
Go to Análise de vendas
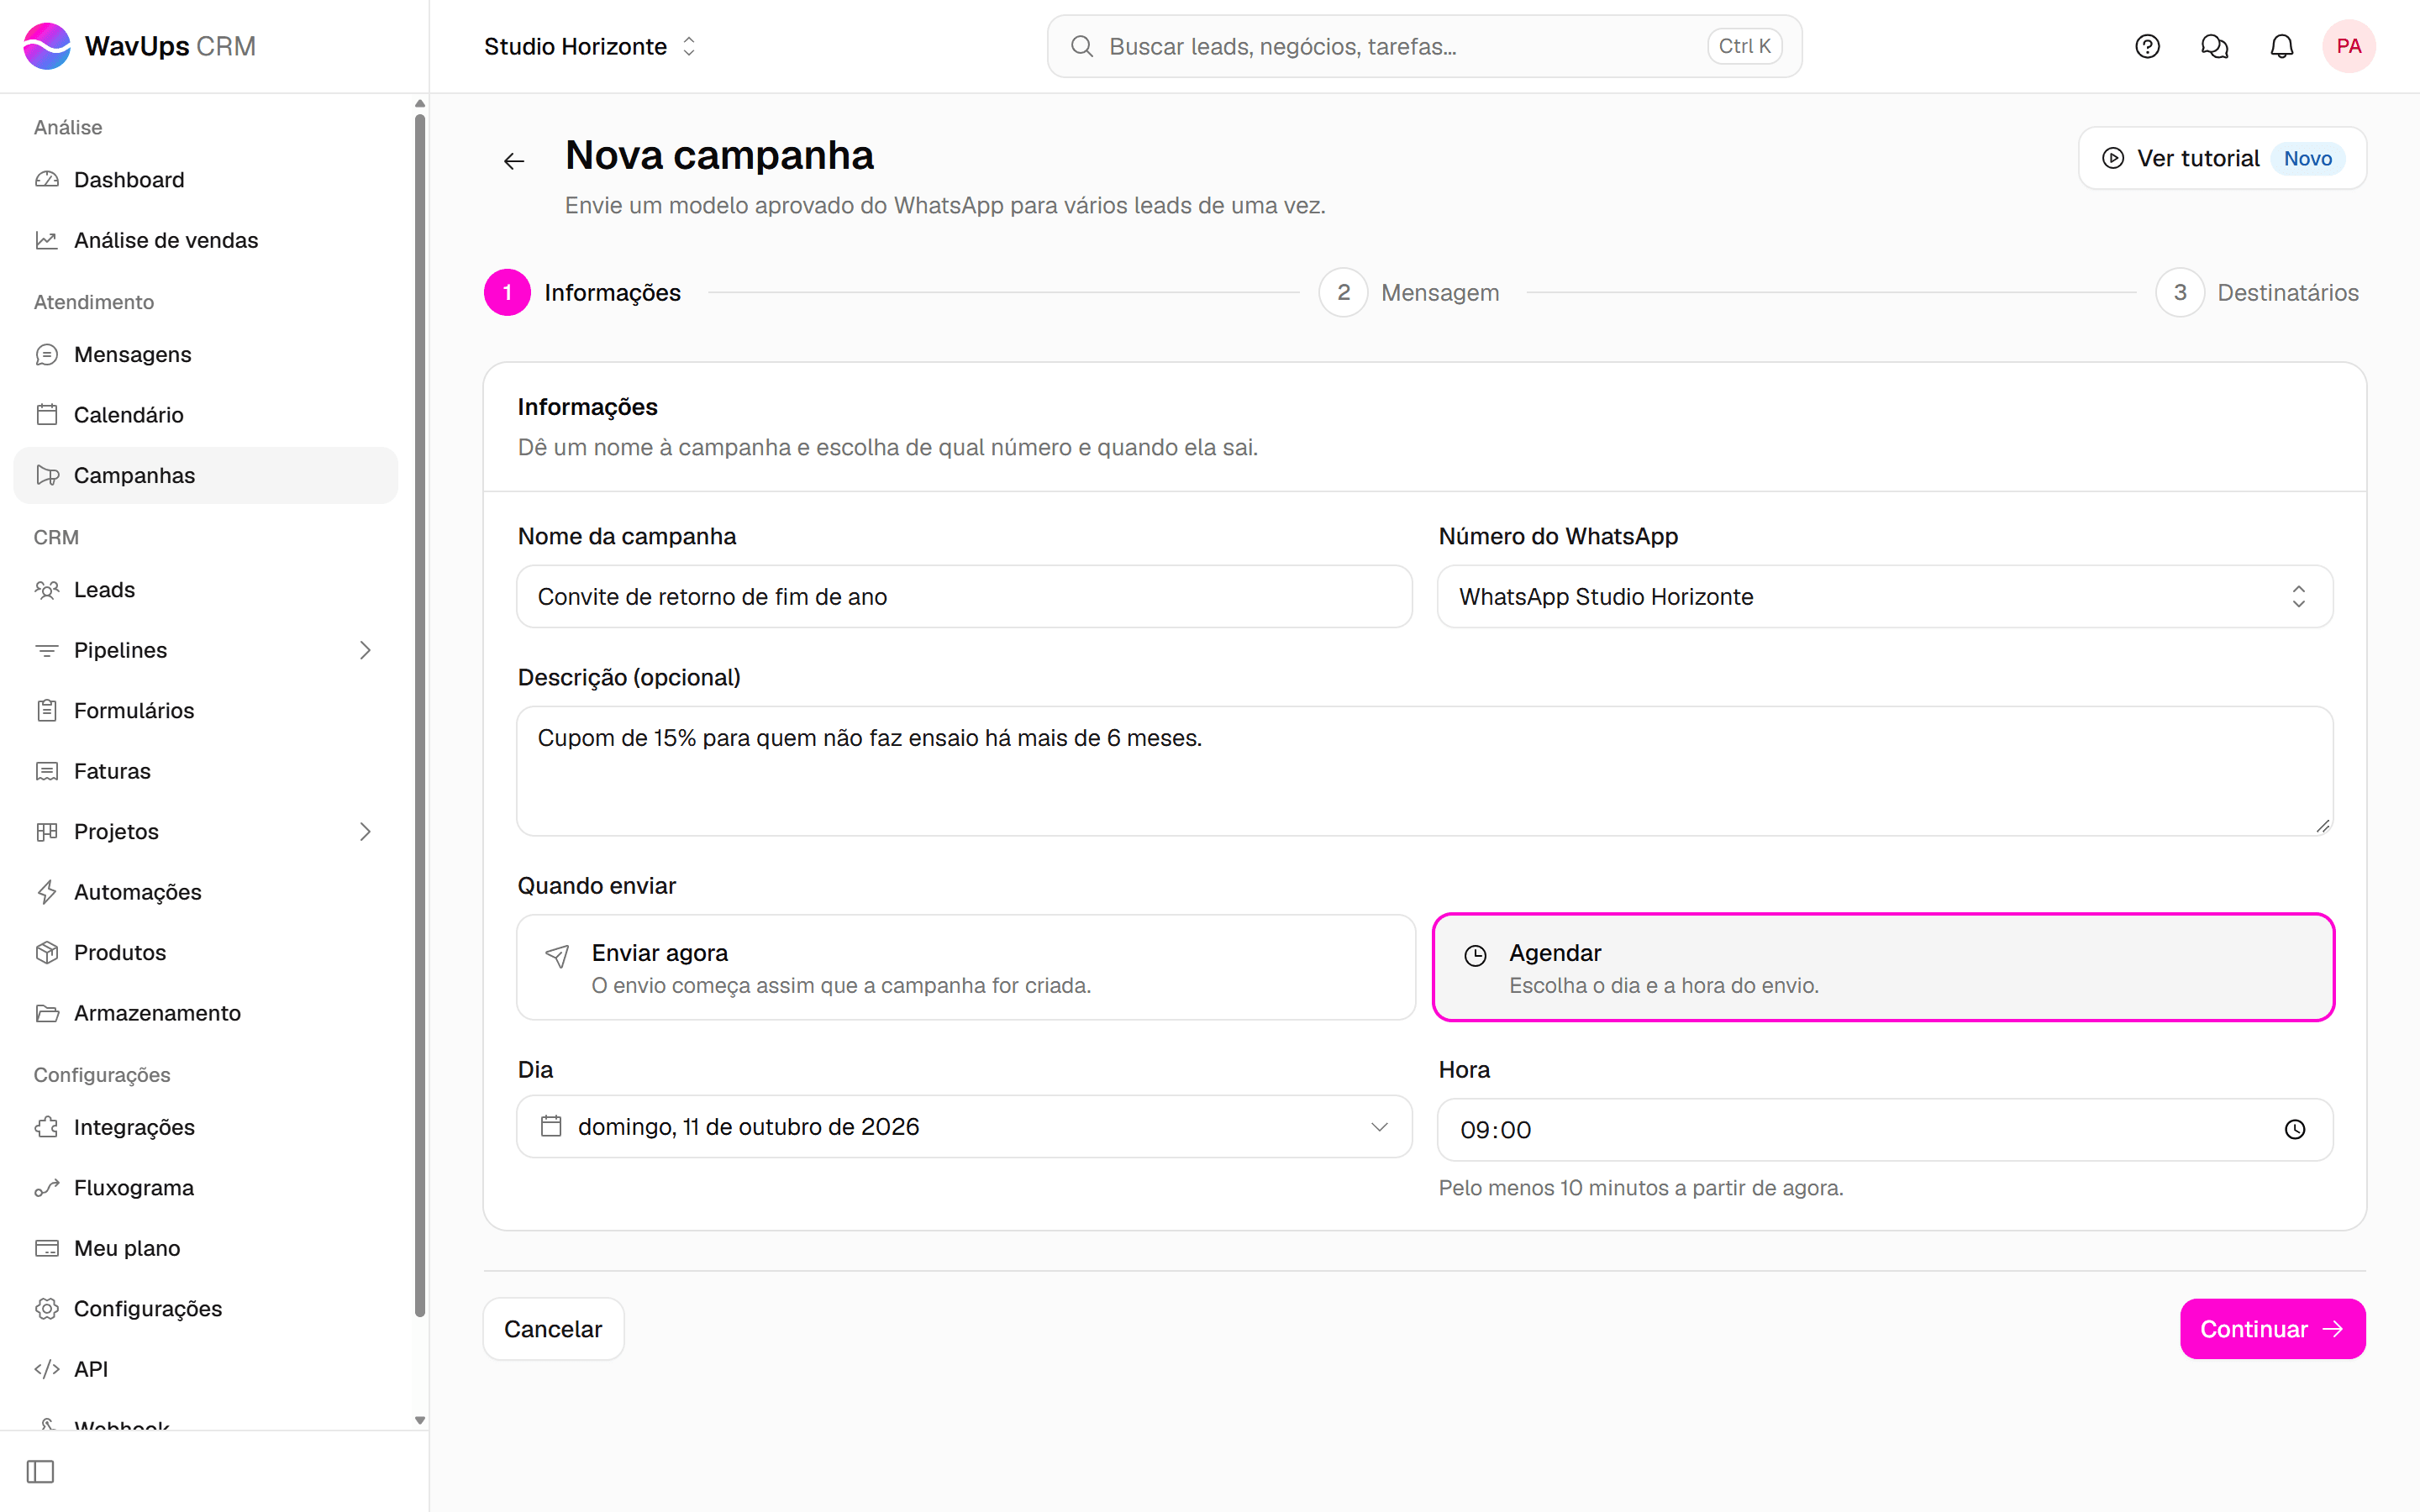[206, 240]
